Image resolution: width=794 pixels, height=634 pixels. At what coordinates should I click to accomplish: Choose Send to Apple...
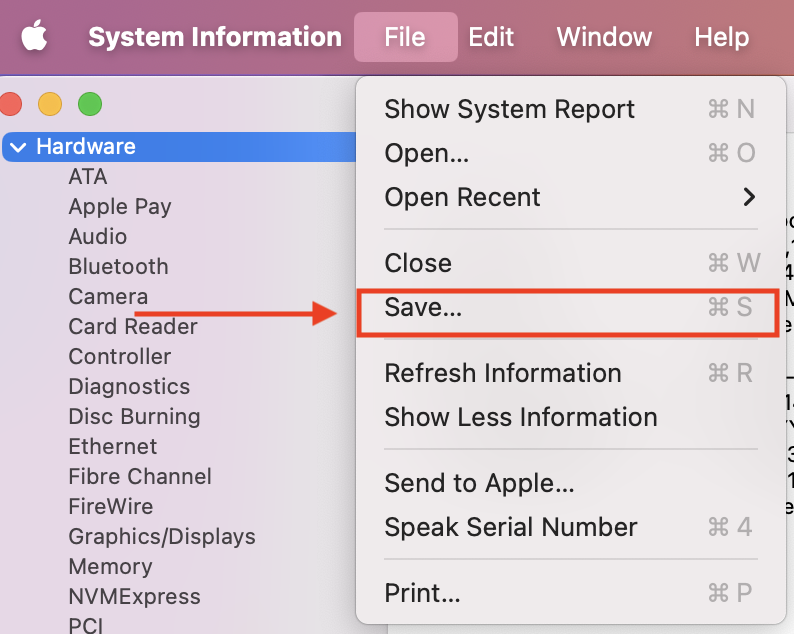click(x=571, y=483)
